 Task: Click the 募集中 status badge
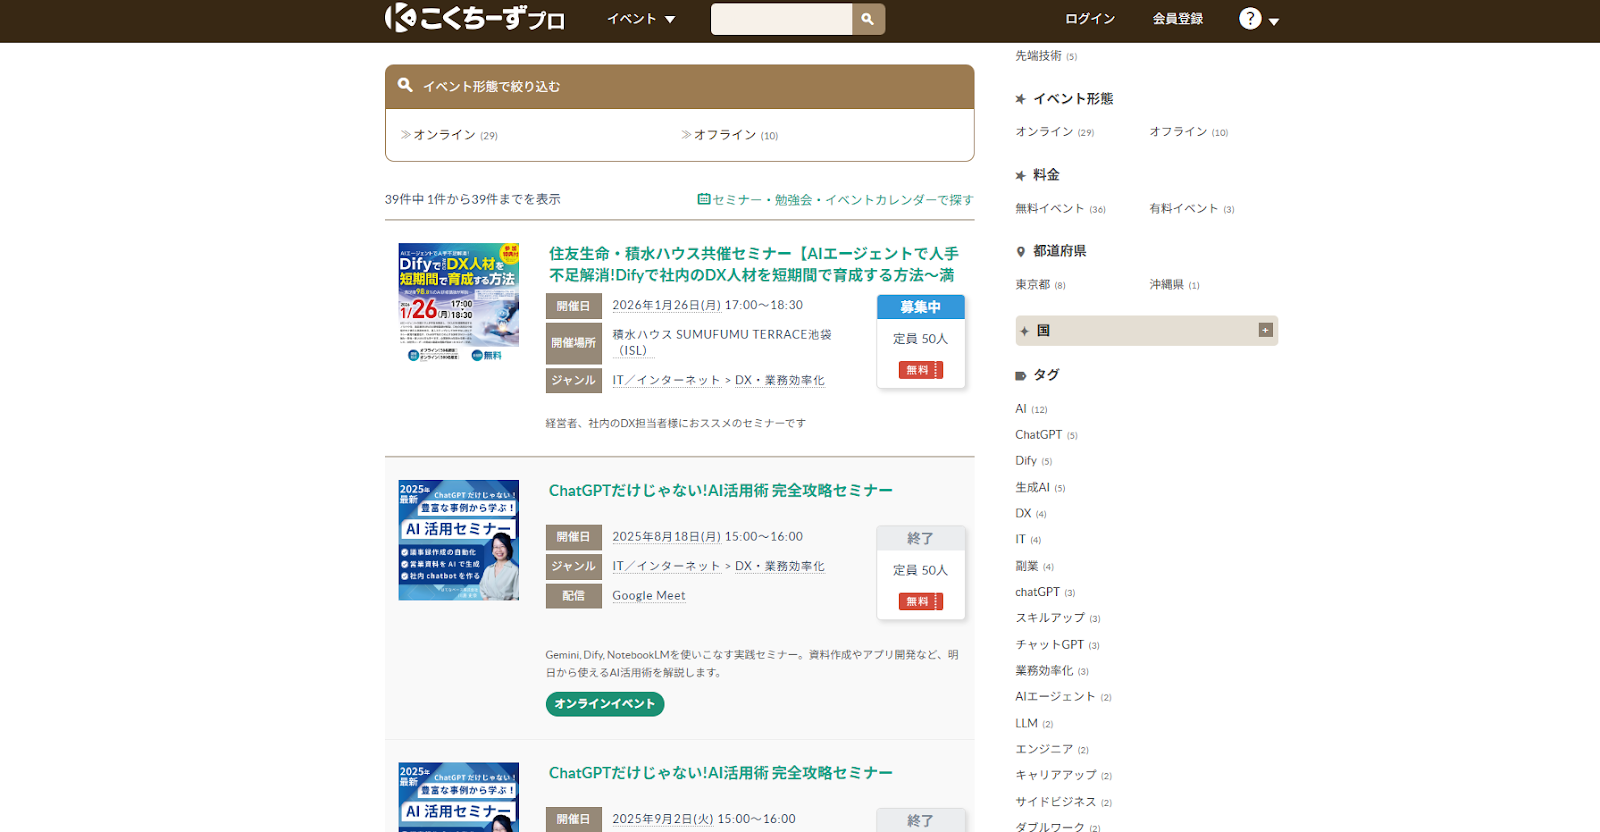click(x=921, y=307)
